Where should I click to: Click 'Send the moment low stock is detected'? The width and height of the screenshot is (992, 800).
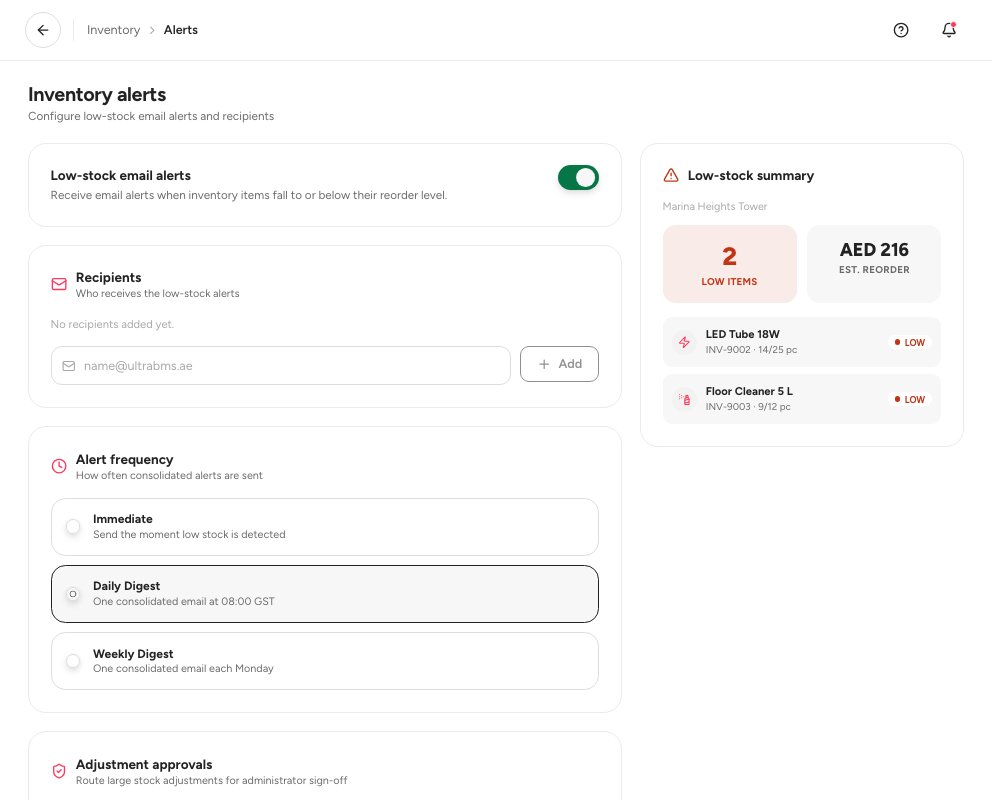tap(189, 534)
